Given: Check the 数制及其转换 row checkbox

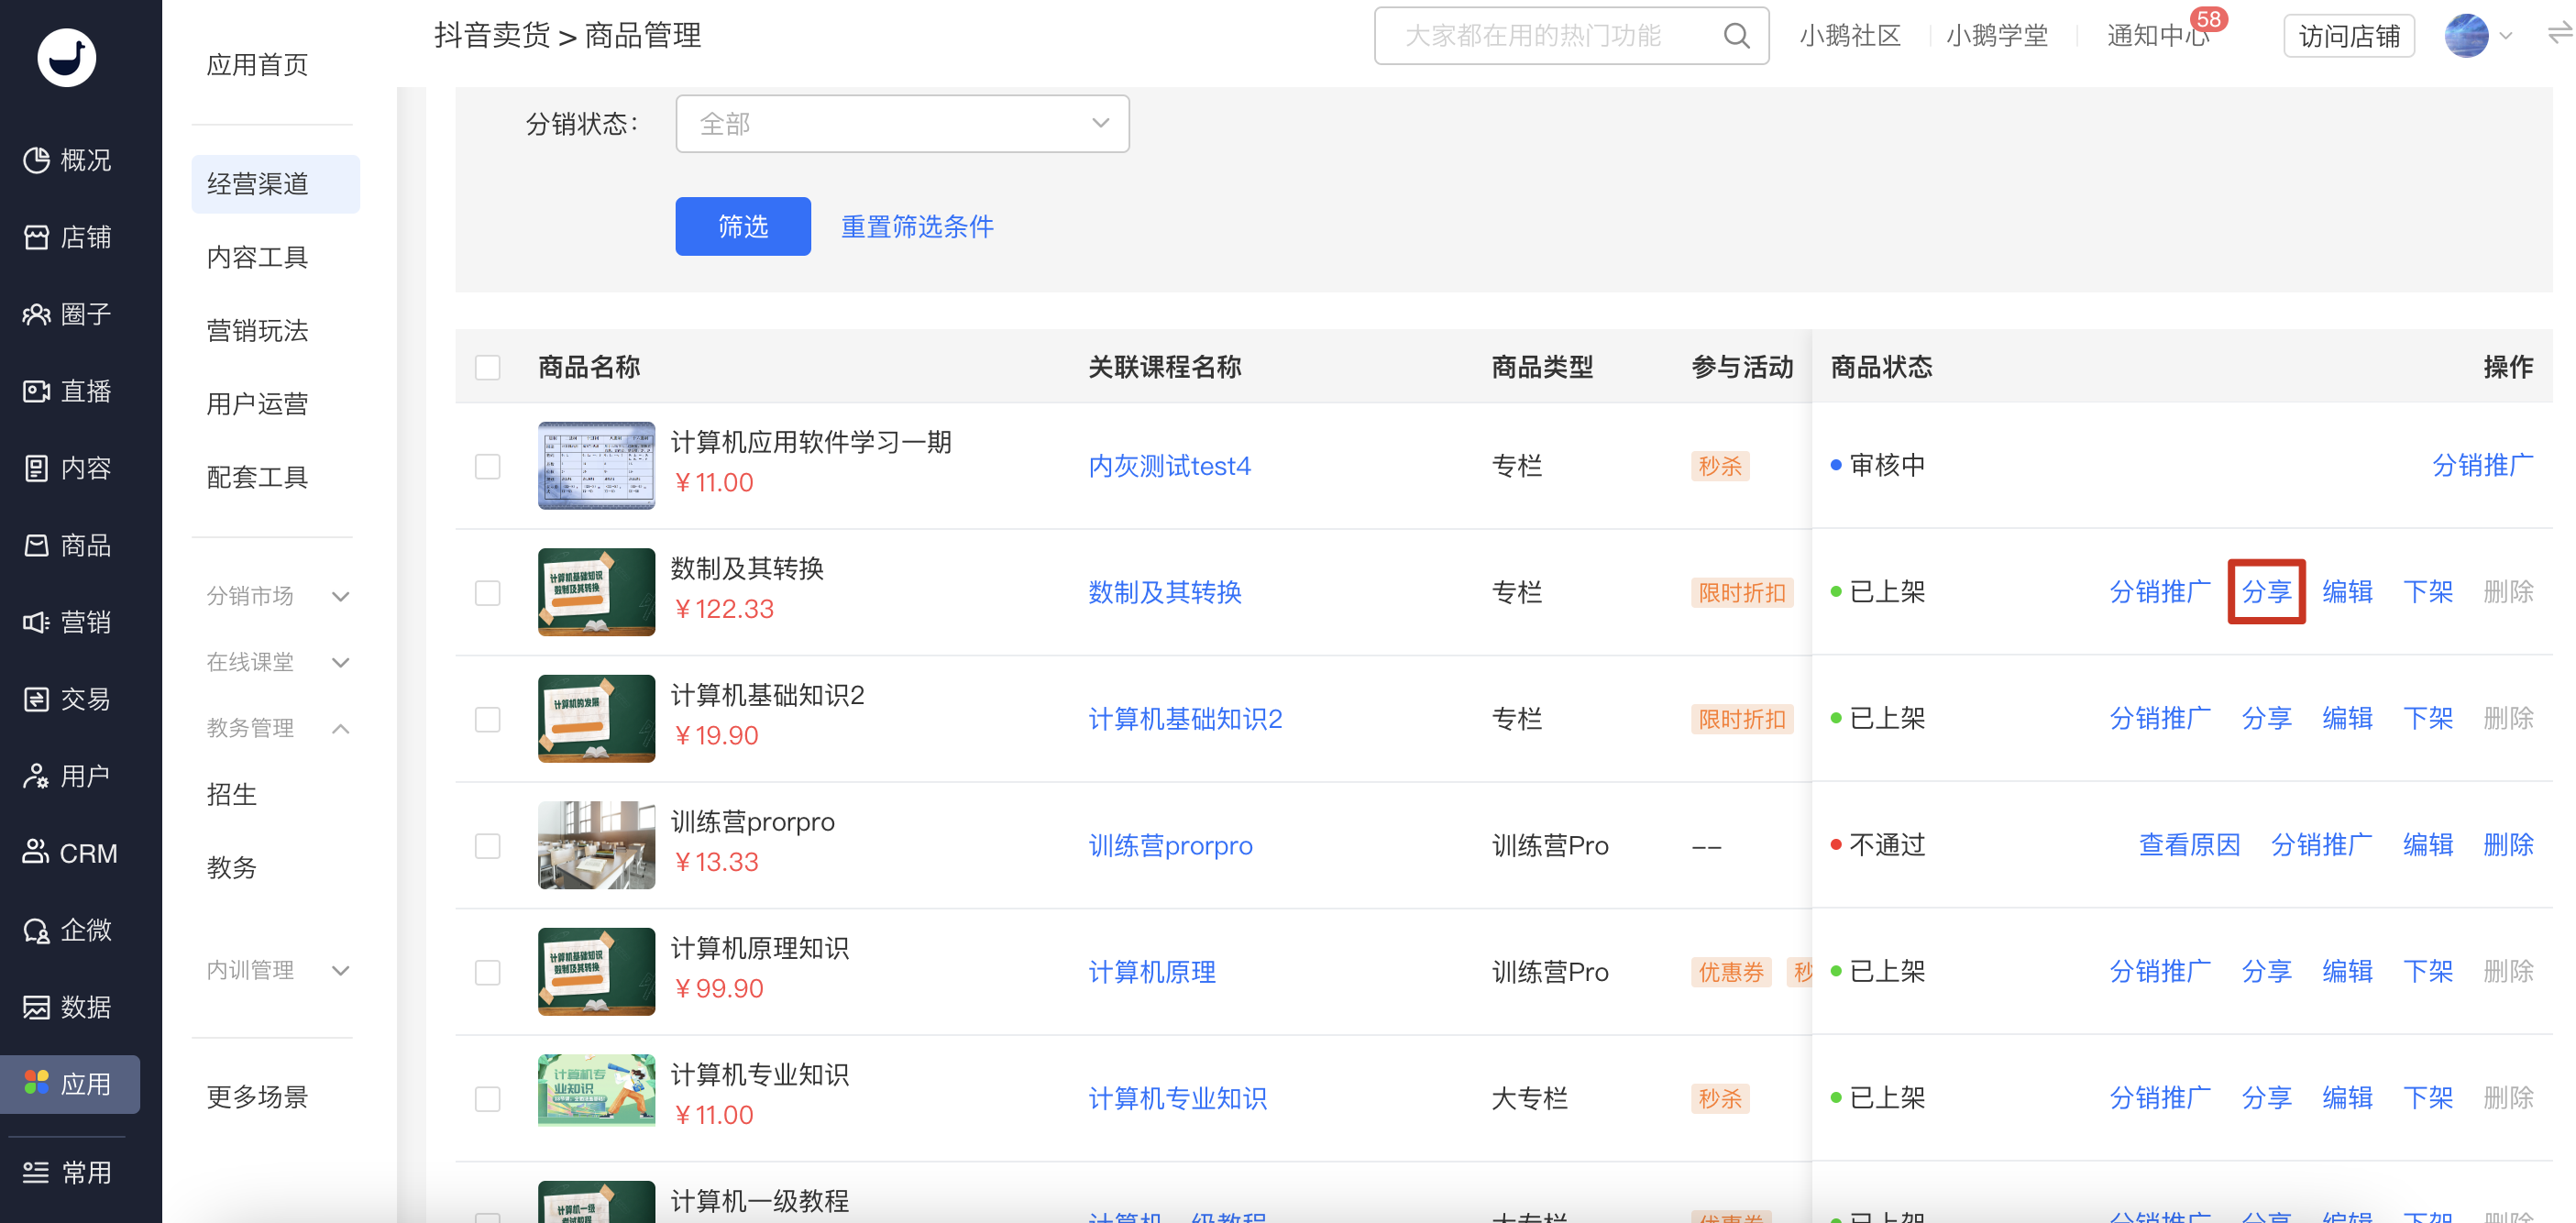Looking at the screenshot, I should point(488,593).
